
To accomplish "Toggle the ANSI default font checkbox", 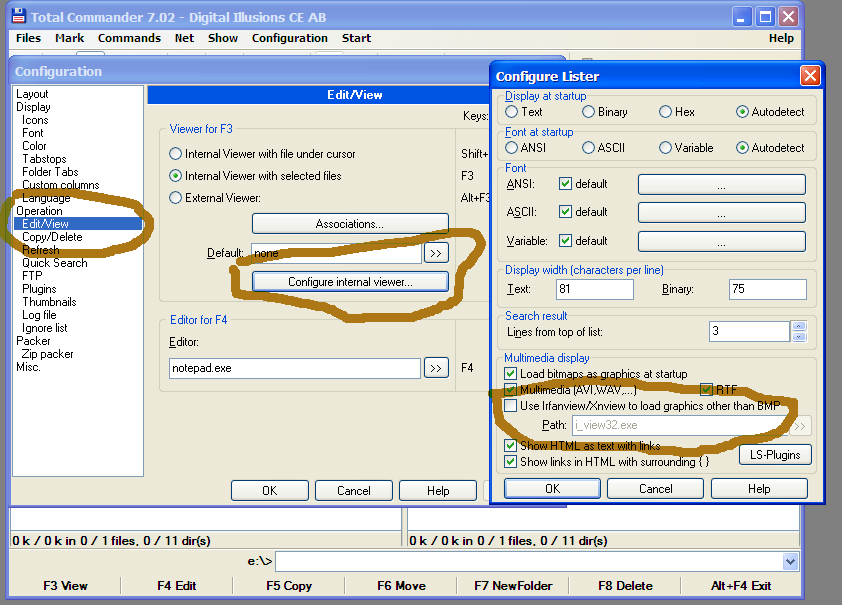I will [x=565, y=184].
